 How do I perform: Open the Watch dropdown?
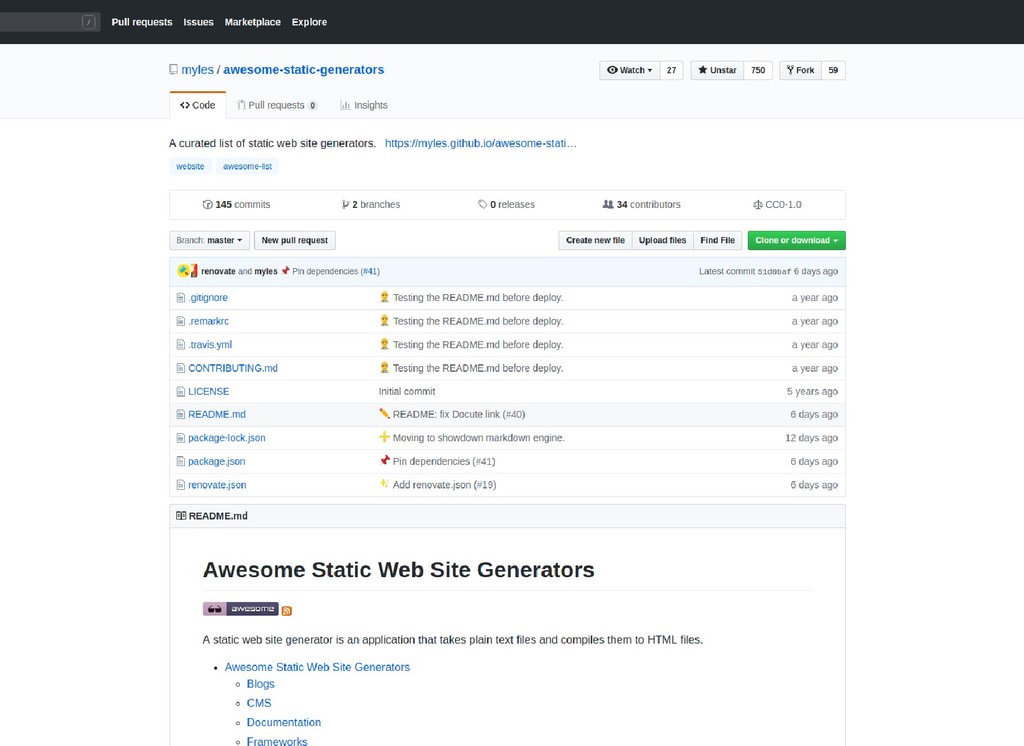[x=630, y=71]
